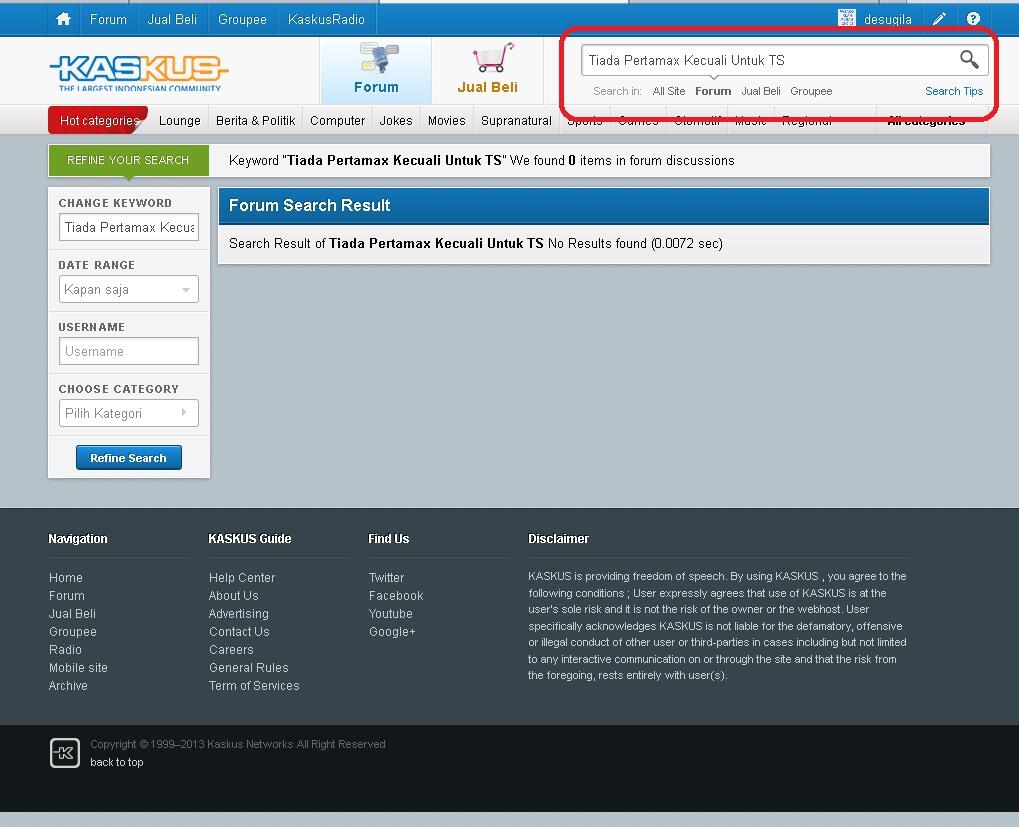Screen dimensions: 1019x827
Task: Open Archive footer link
Action: pyautogui.click(x=68, y=685)
